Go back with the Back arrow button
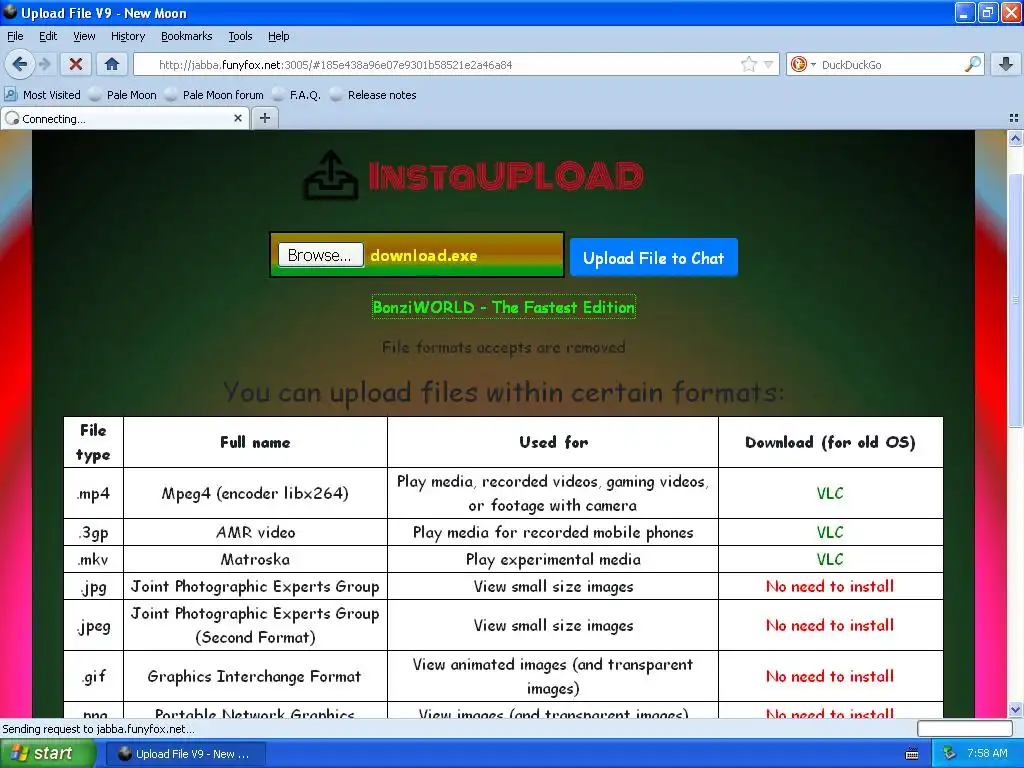The width and height of the screenshot is (1024, 768). 20,64
